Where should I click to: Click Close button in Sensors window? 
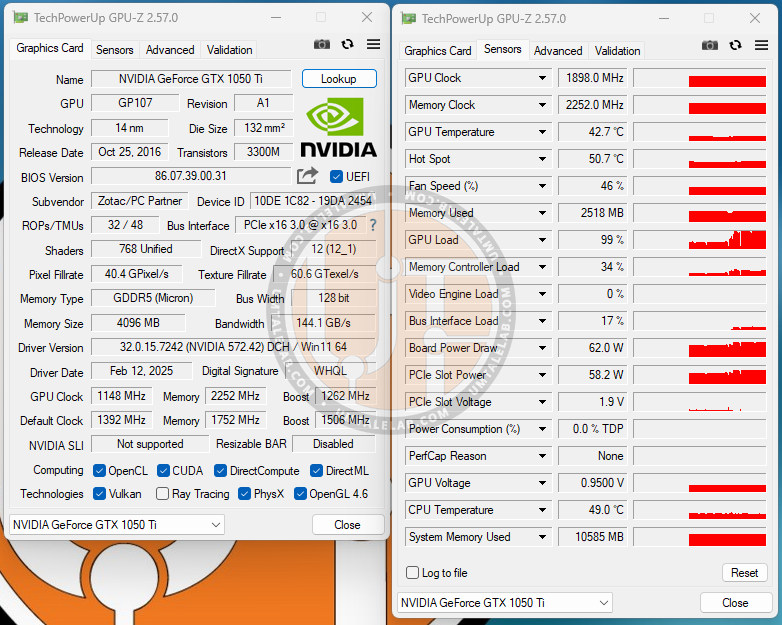(x=735, y=603)
